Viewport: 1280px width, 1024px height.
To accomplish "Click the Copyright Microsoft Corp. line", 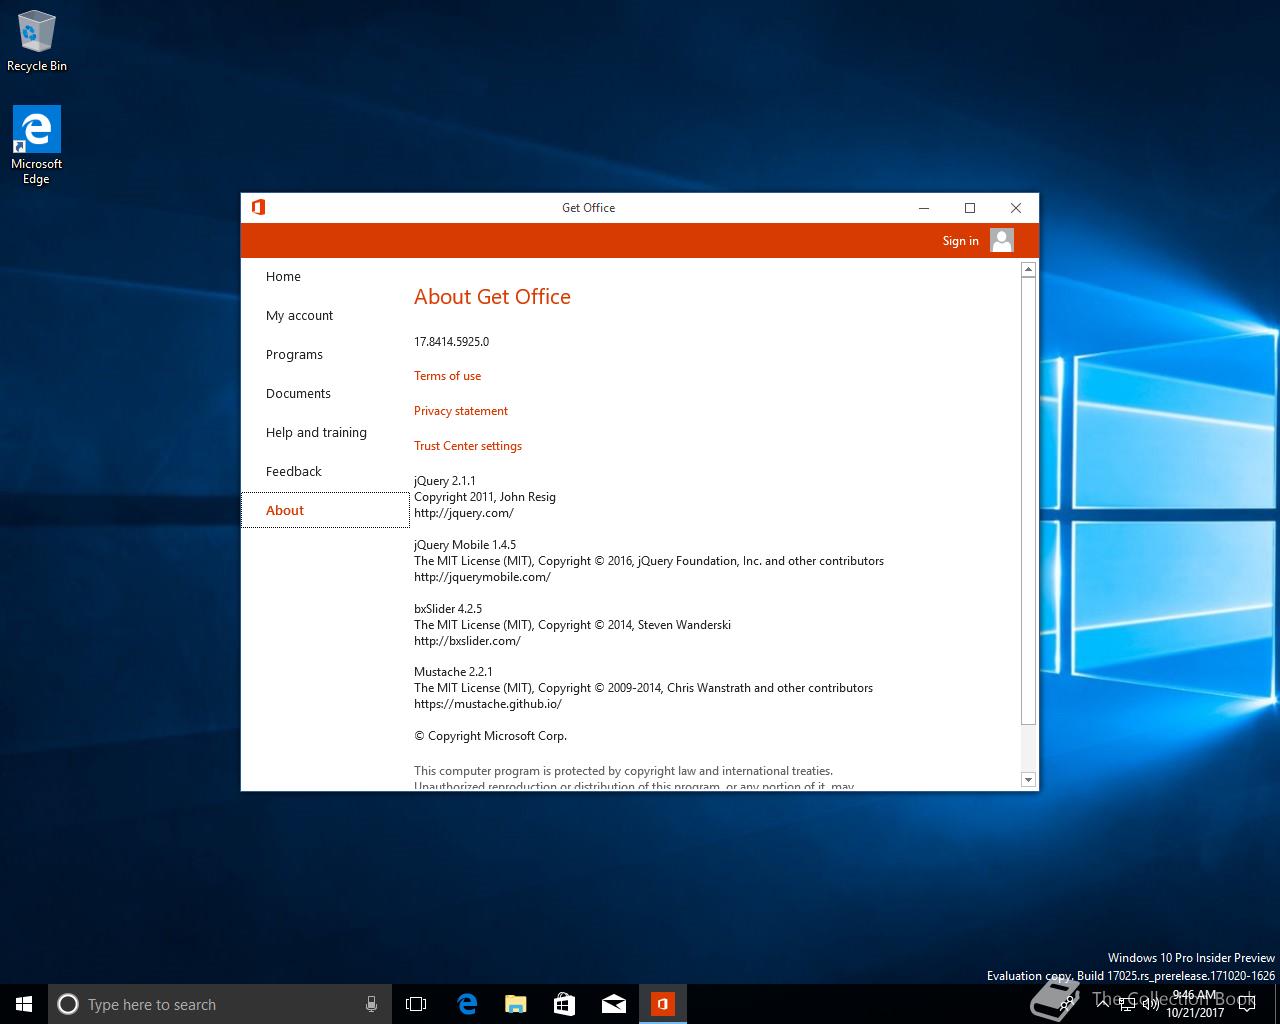I will [490, 736].
